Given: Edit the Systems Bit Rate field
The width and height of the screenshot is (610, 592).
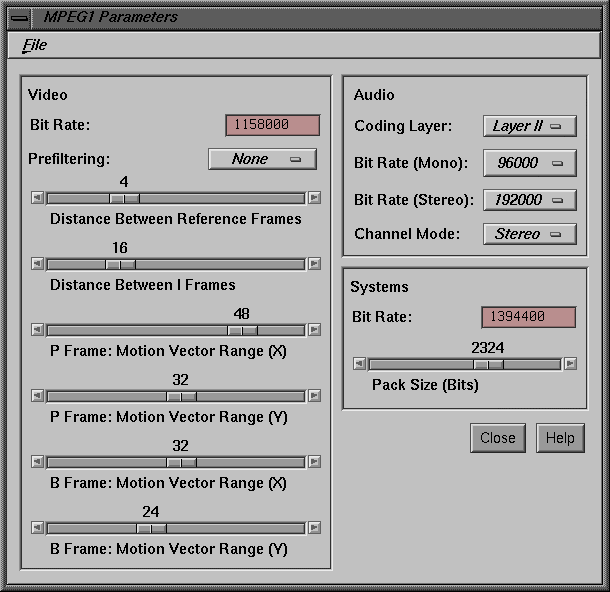Looking at the screenshot, I should (x=529, y=317).
